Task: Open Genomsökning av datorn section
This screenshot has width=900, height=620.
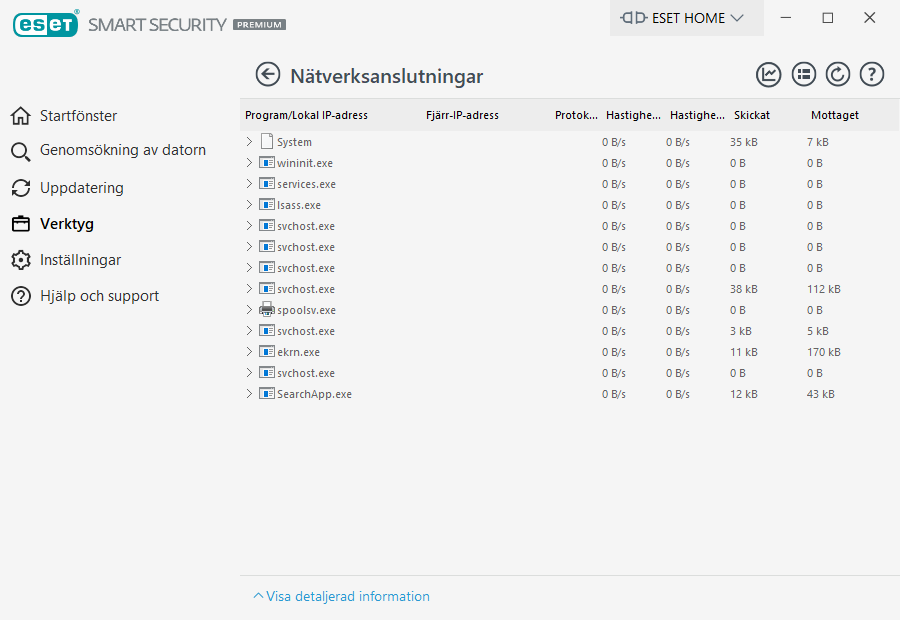Action: 122,151
